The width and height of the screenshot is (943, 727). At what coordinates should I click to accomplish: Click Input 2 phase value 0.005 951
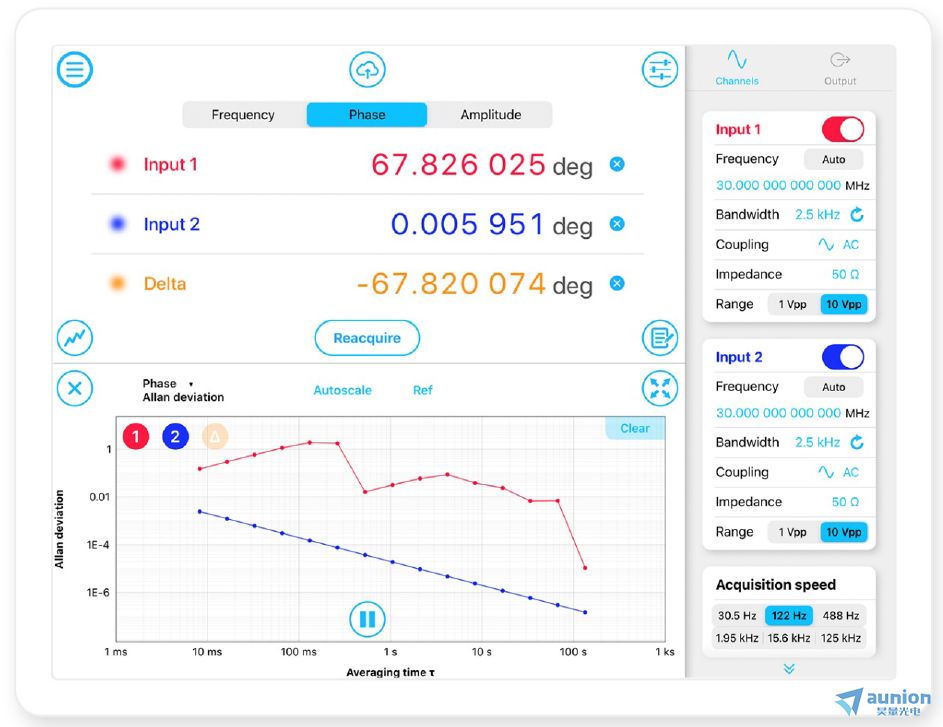click(x=468, y=224)
